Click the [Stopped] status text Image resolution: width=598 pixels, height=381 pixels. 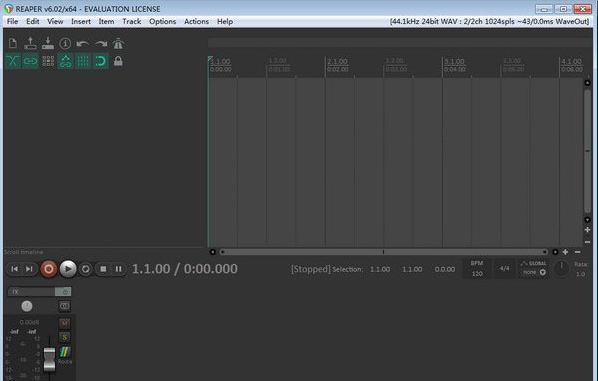click(310, 269)
